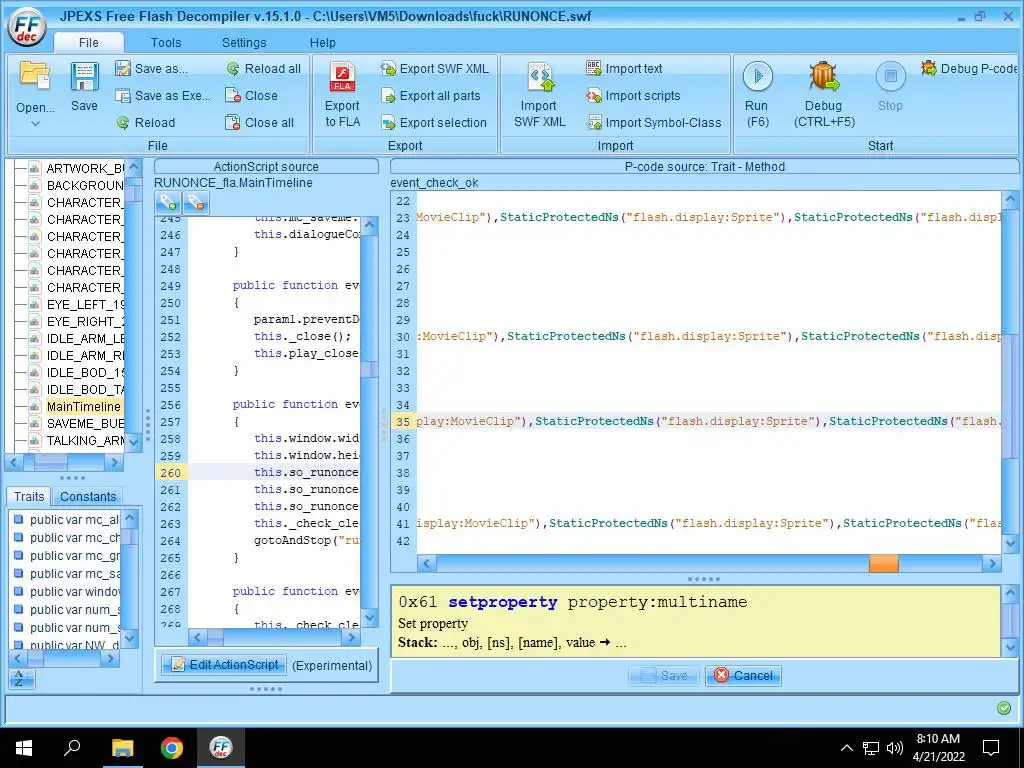The width and height of the screenshot is (1024, 768).
Task: Switch to the File ribbon tab
Action: pos(89,42)
